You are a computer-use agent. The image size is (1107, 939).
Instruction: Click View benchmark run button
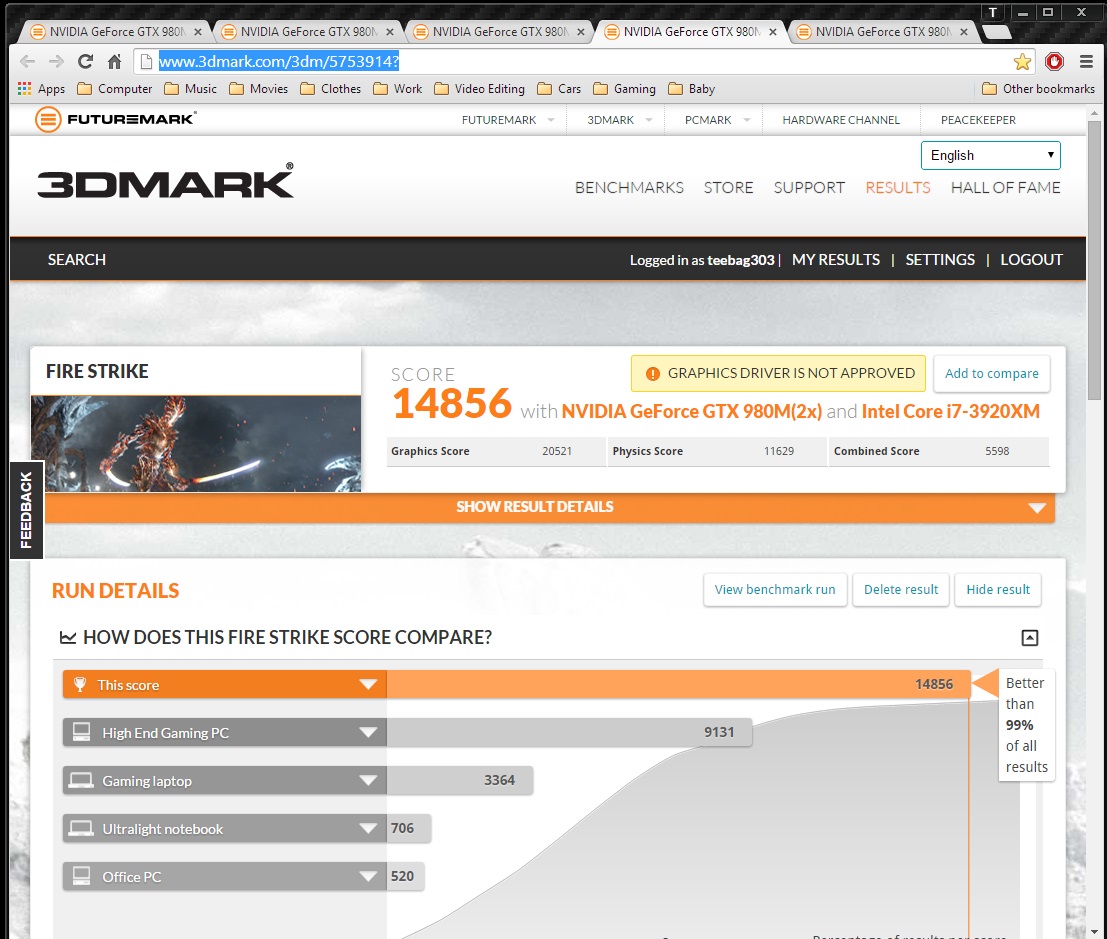pyautogui.click(x=775, y=590)
